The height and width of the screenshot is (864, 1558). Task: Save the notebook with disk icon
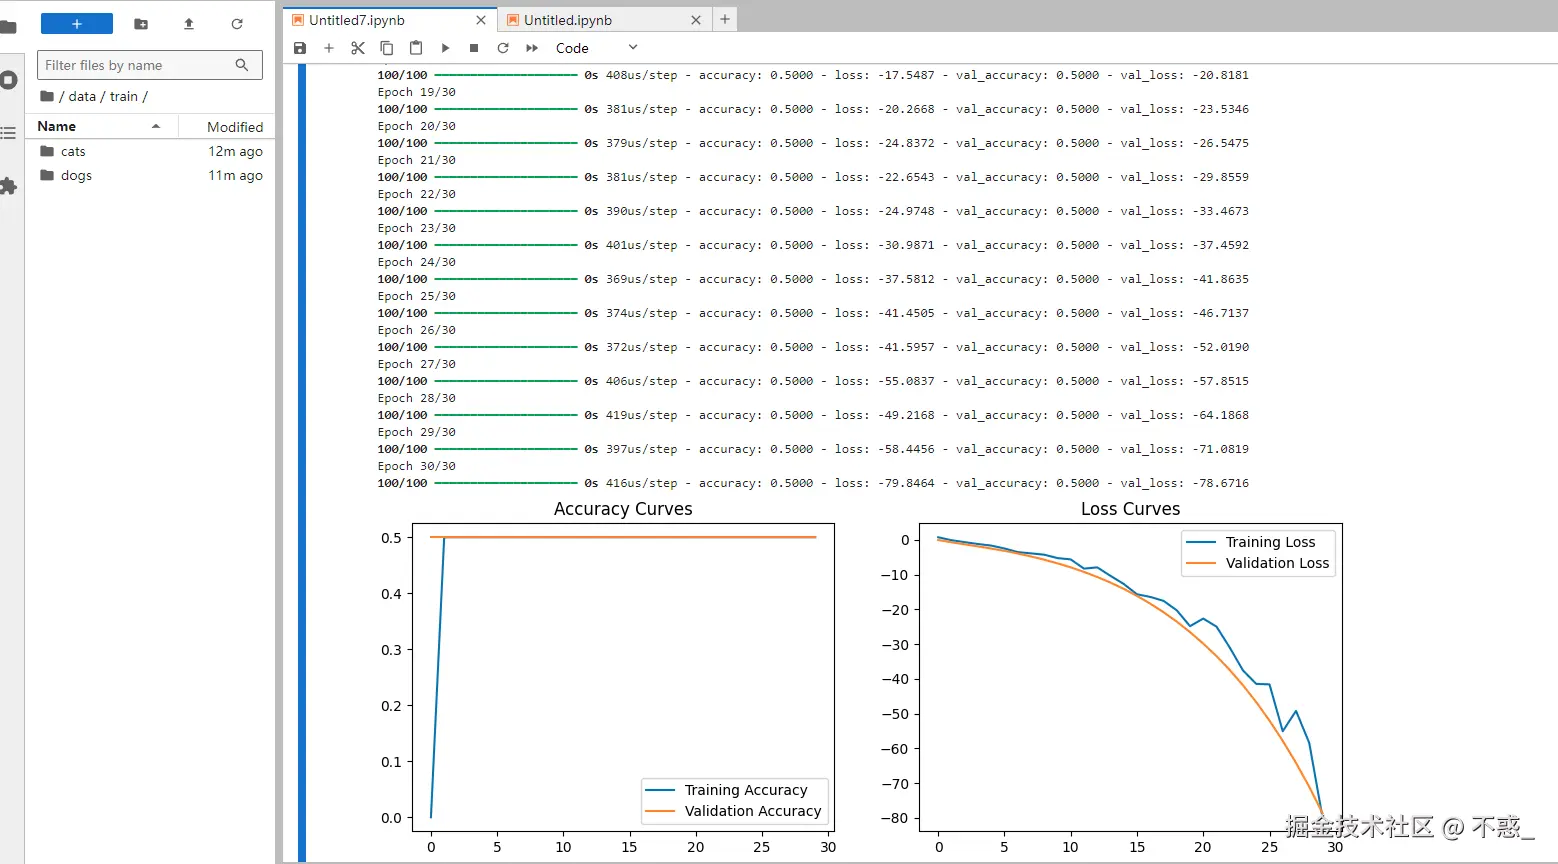click(x=300, y=48)
